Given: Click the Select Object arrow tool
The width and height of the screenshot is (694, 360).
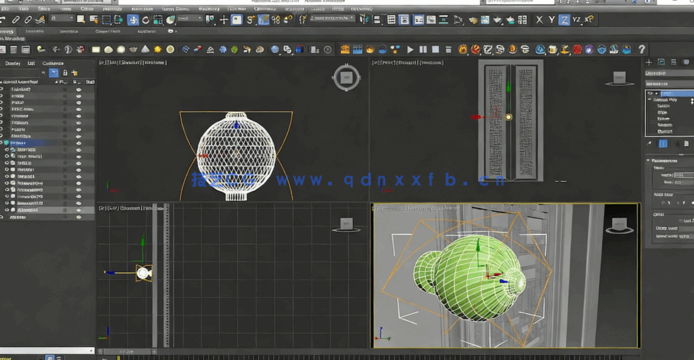Looking at the screenshot, I should (x=81, y=19).
